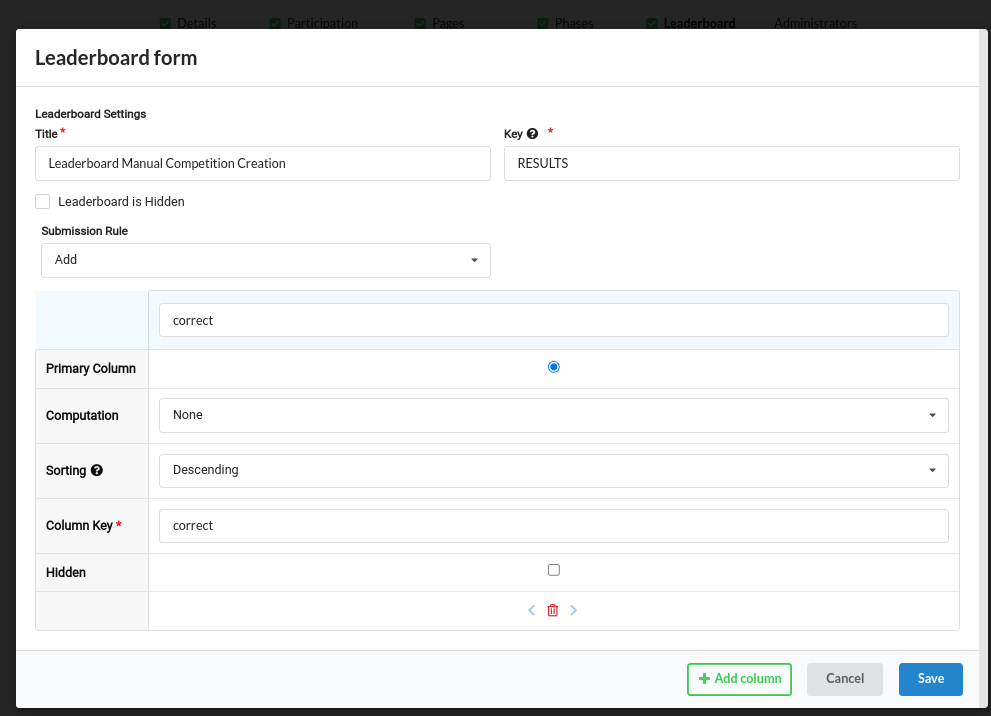Click the left chevron to view previous column

[x=531, y=610]
